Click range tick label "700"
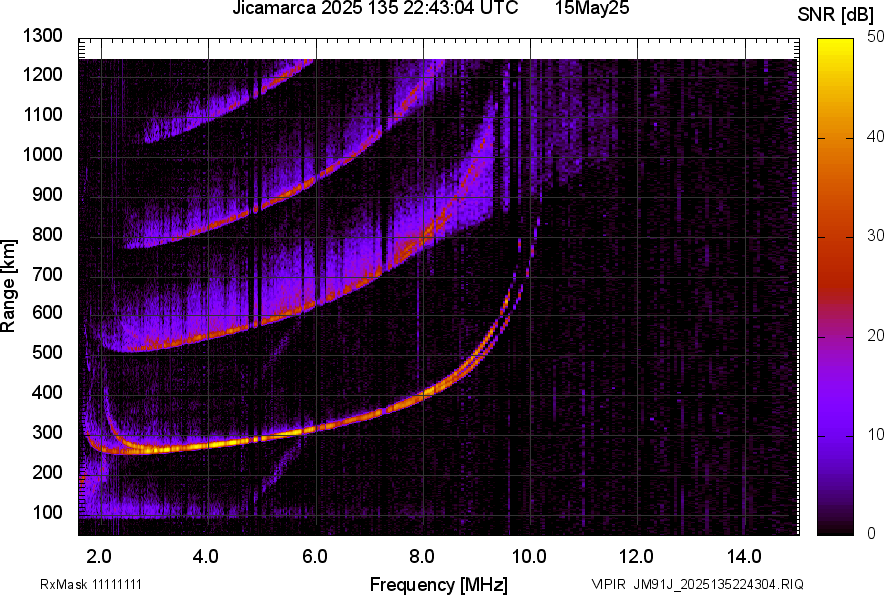884x595 pixels. click(47, 274)
